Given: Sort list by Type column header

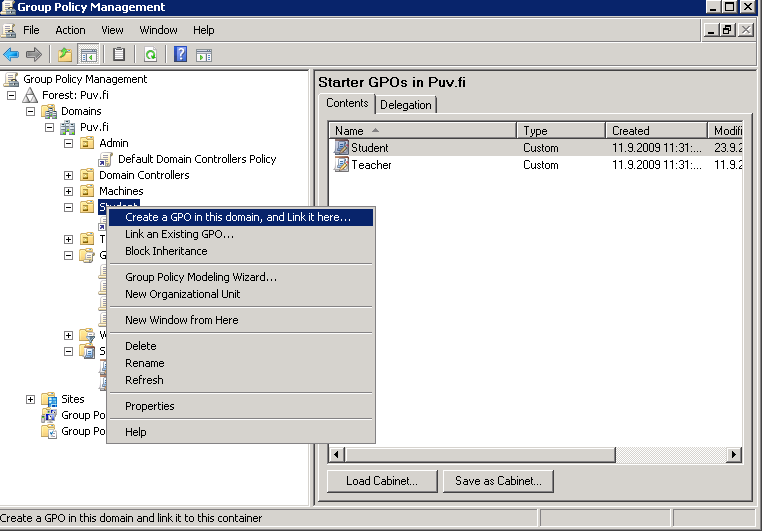Looking at the screenshot, I should coord(561,131).
